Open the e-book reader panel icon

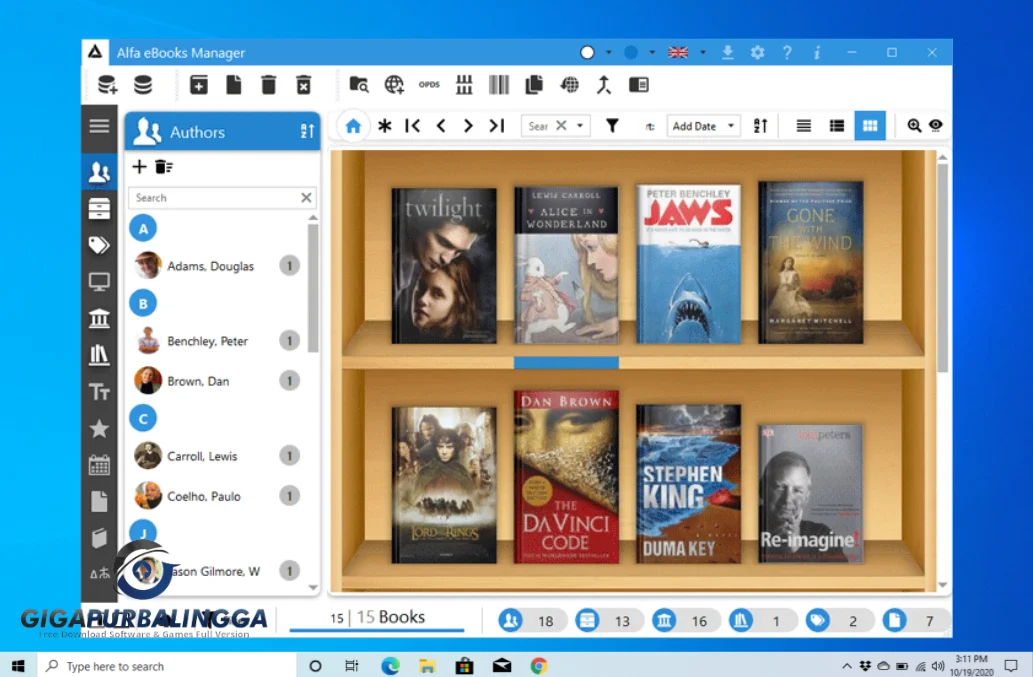(639, 84)
